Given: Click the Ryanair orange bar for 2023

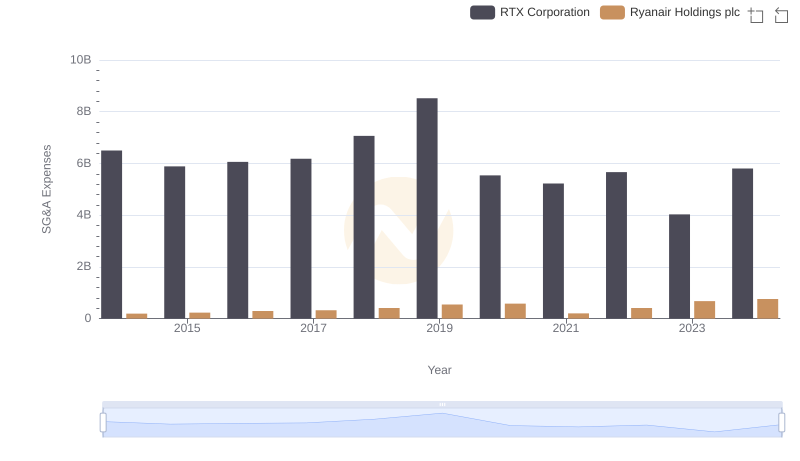Looking at the screenshot, I should coord(705,310).
